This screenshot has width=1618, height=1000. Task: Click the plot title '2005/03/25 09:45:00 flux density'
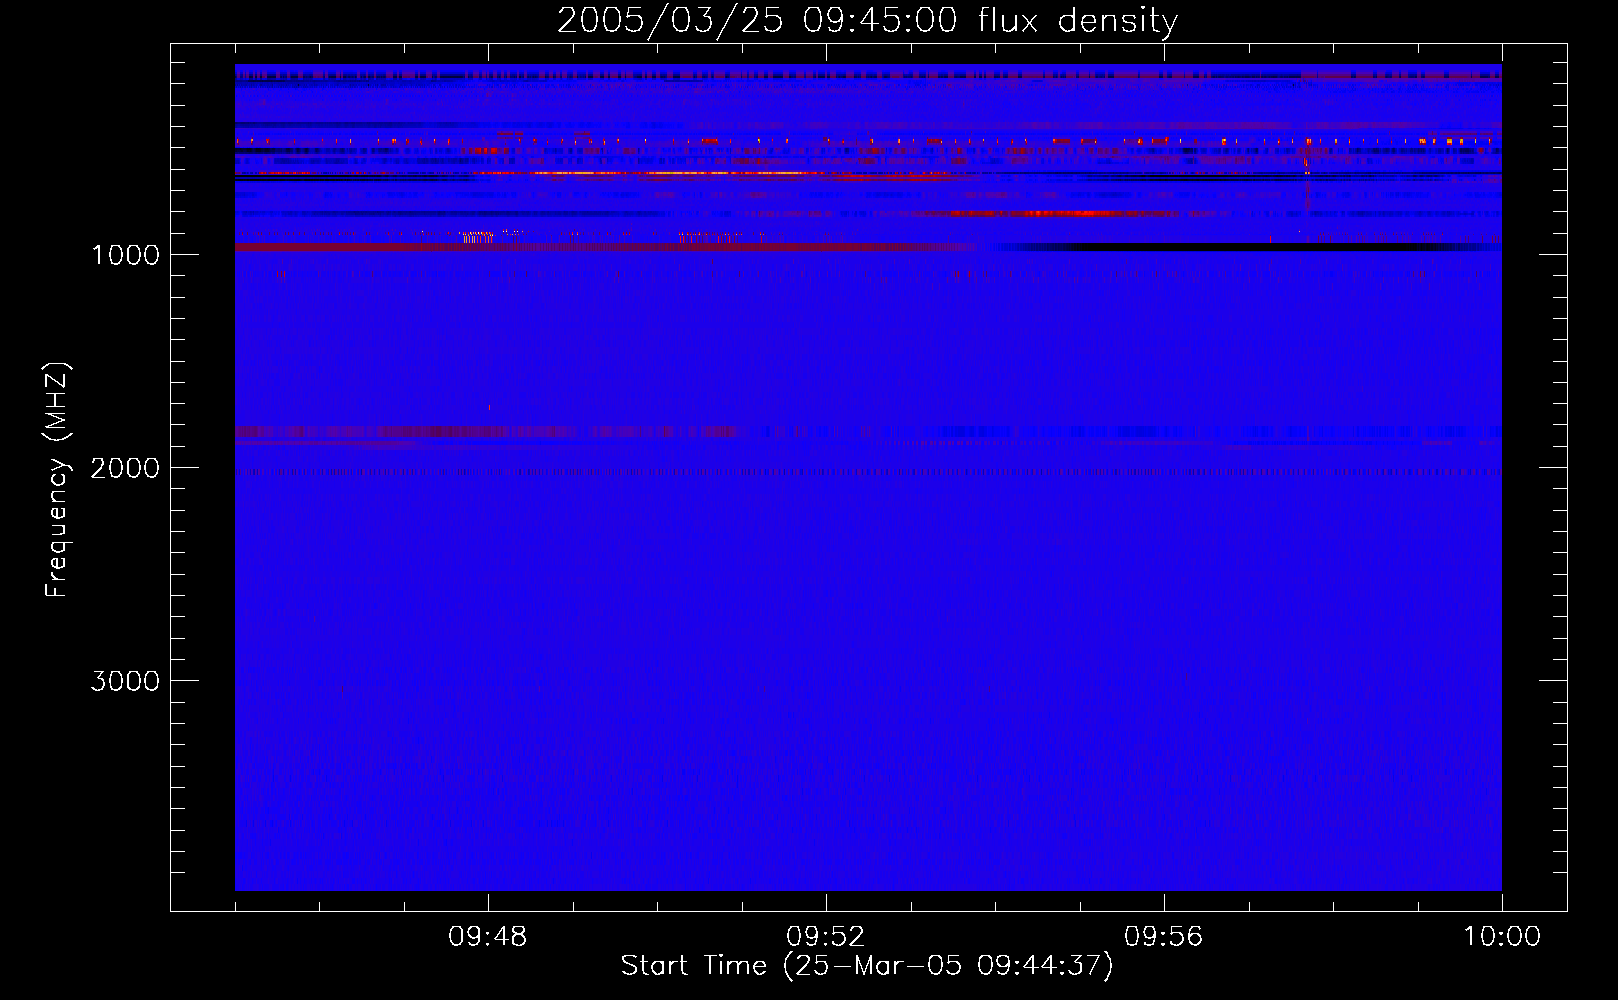(x=867, y=21)
